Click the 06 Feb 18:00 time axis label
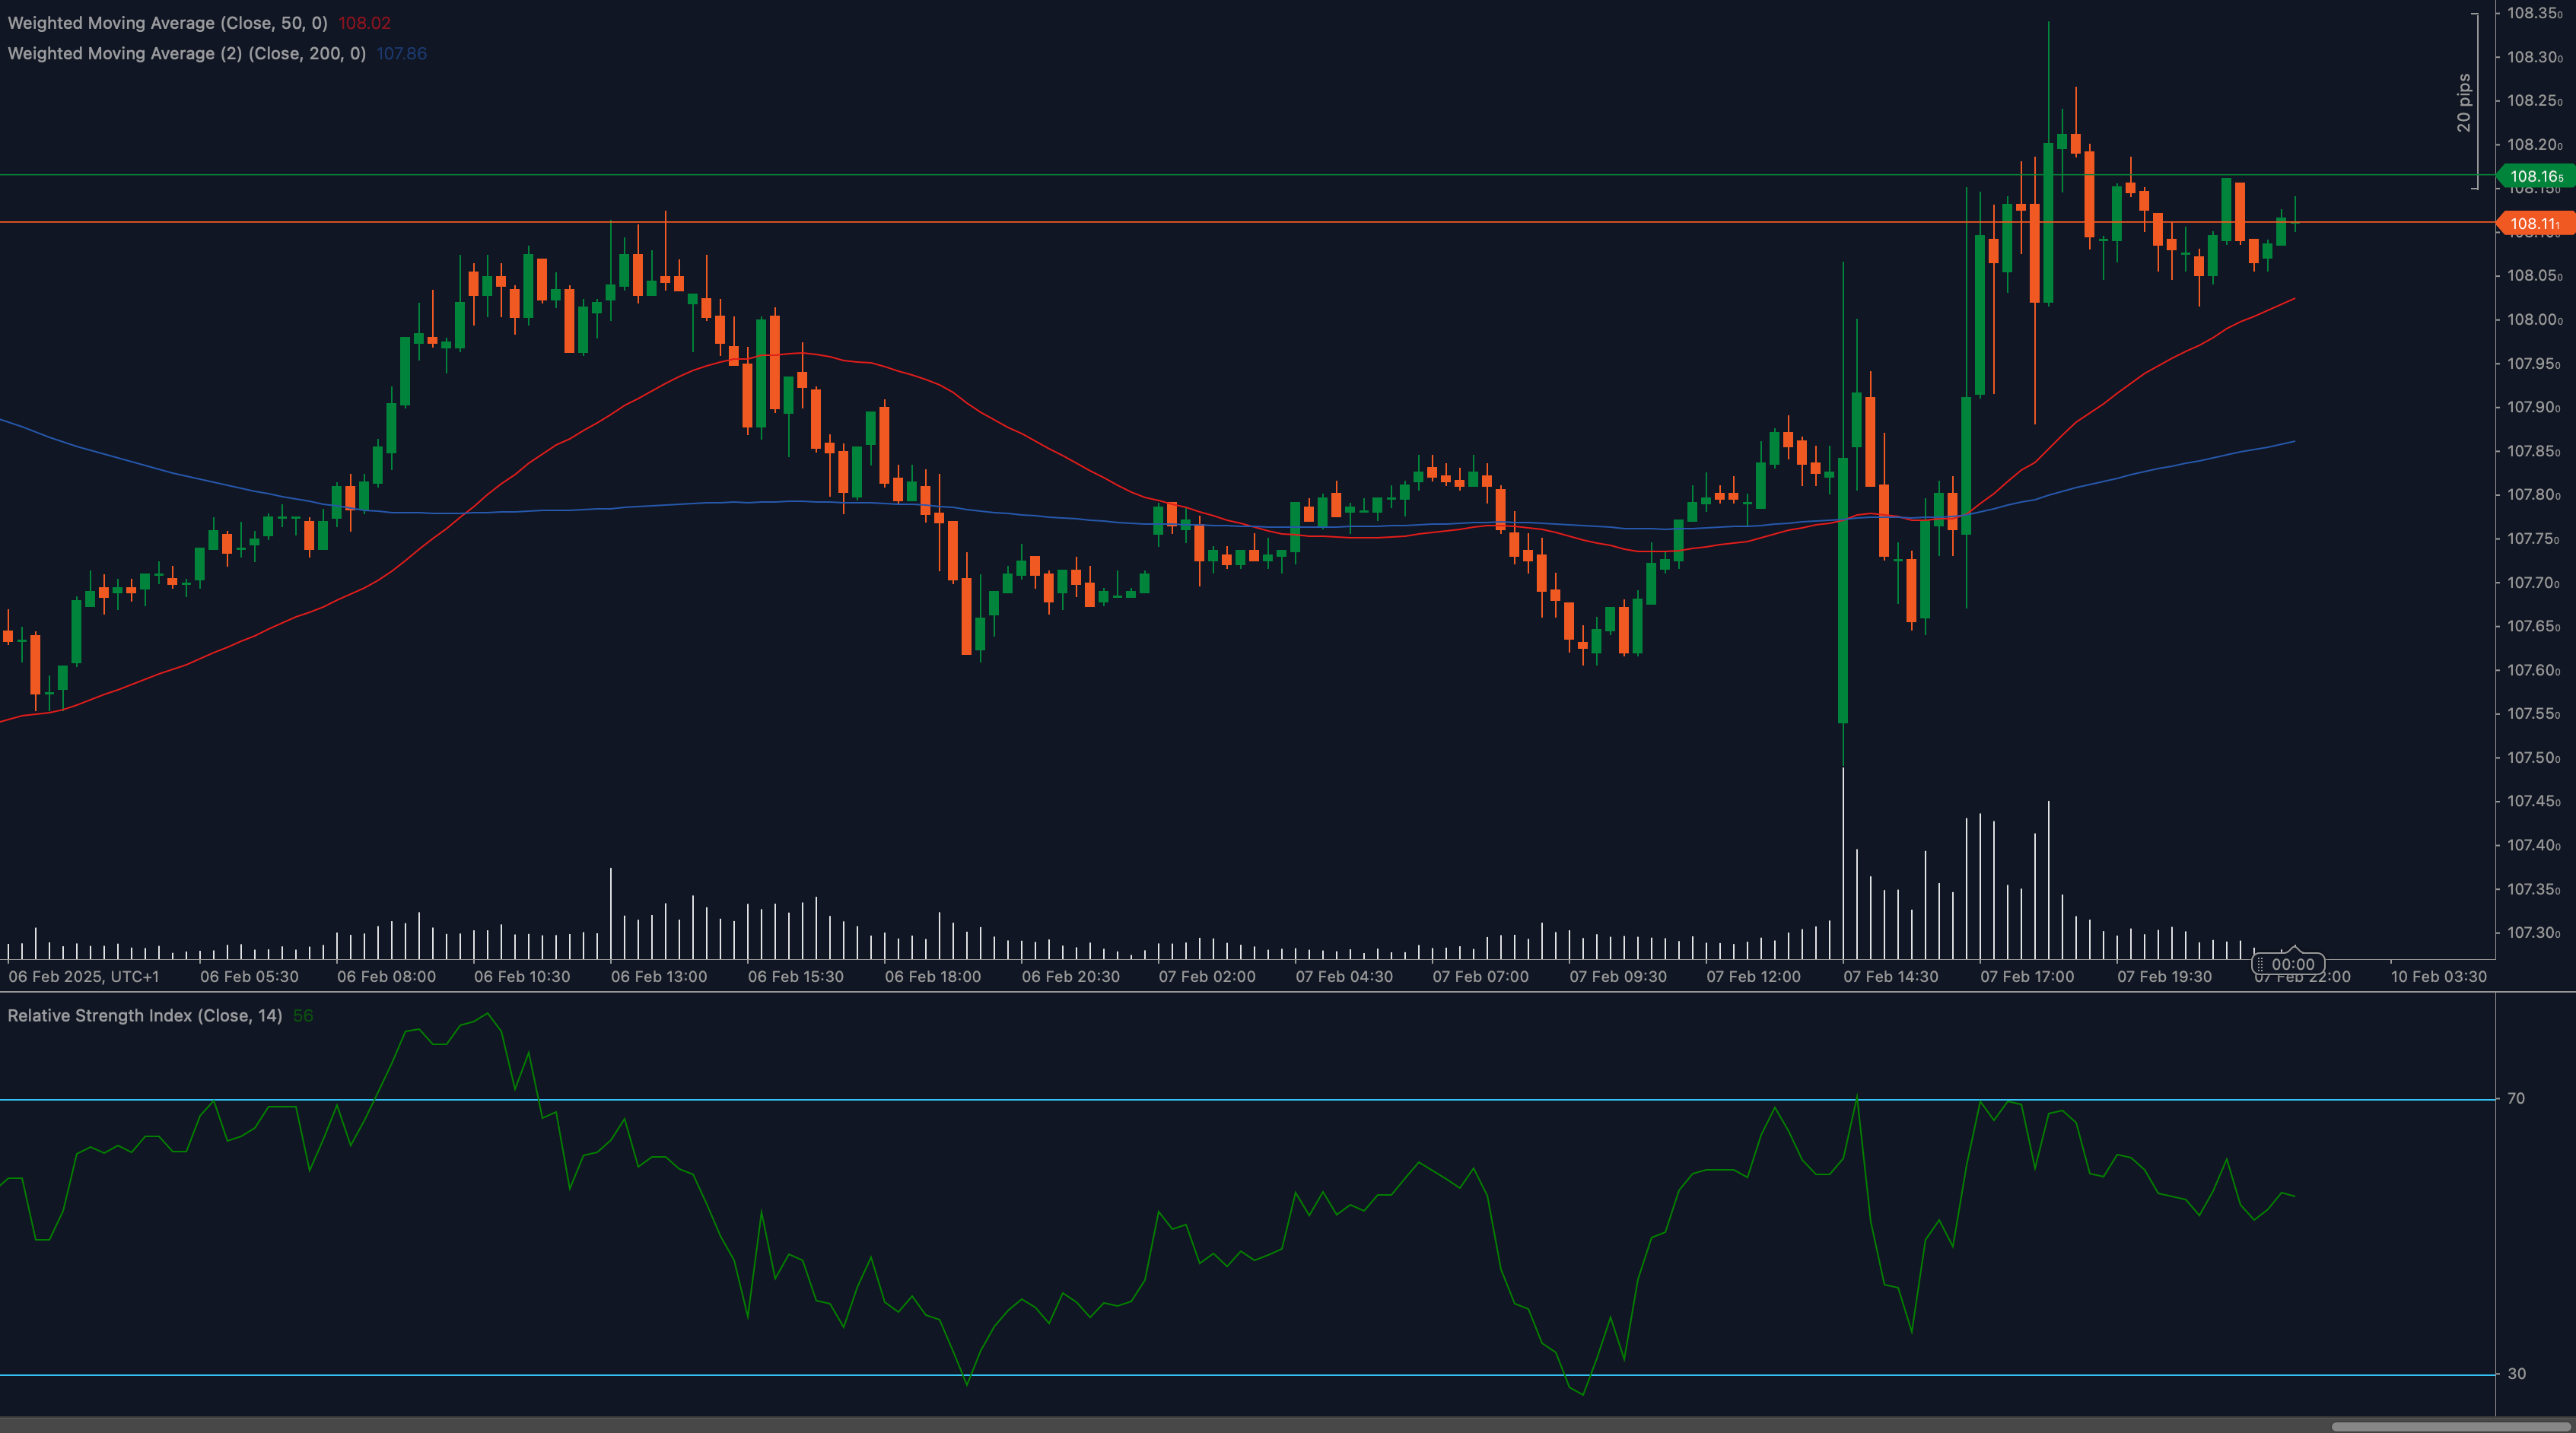Screen dimensions: 2576x1433 click(933, 976)
